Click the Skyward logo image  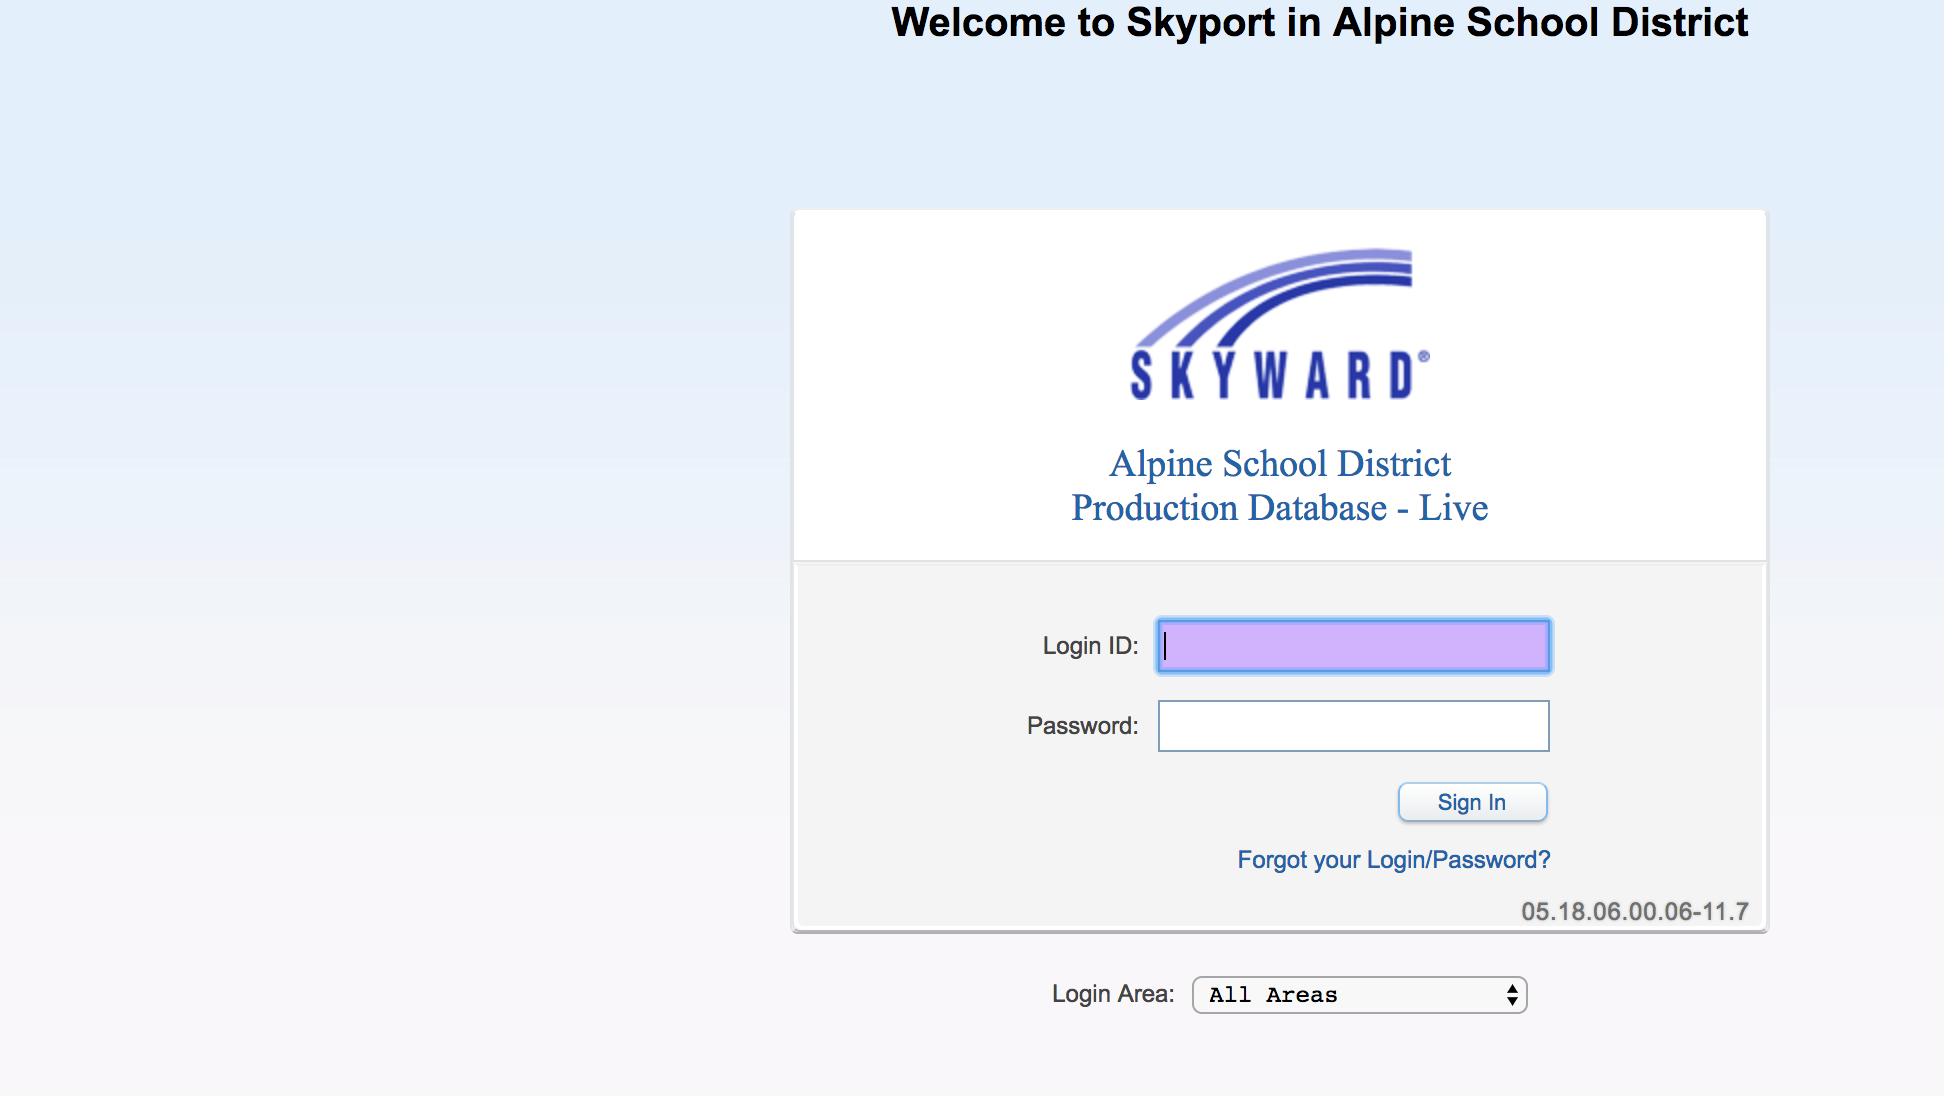tap(1279, 325)
